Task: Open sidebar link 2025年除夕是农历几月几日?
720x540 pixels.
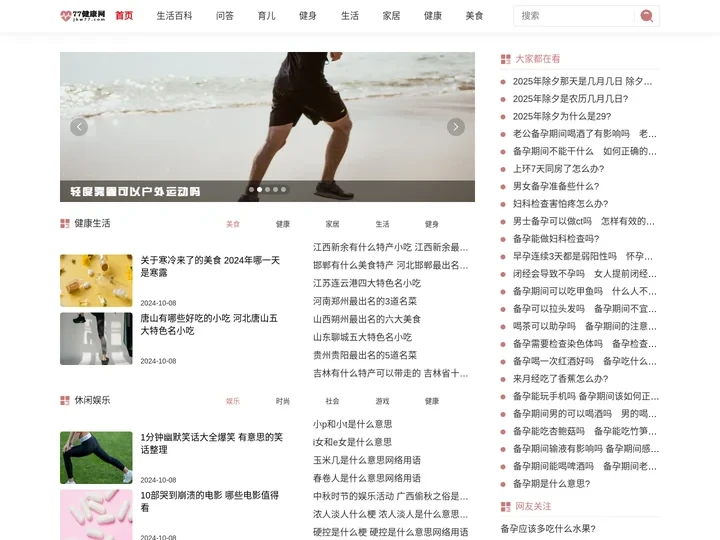Action: point(570,99)
